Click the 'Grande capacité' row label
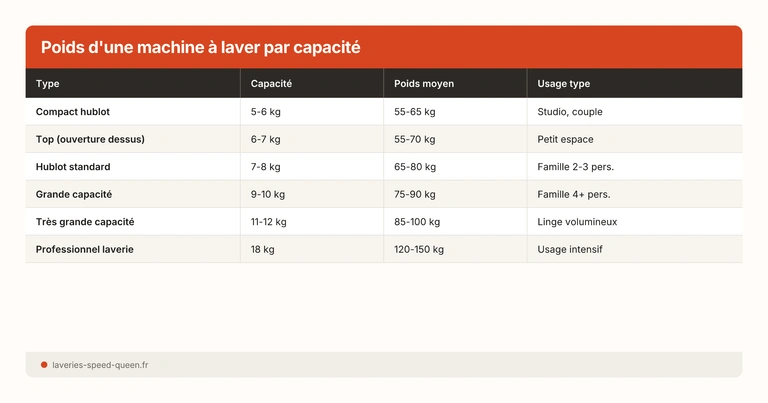768x403 pixels. [x=74, y=194]
